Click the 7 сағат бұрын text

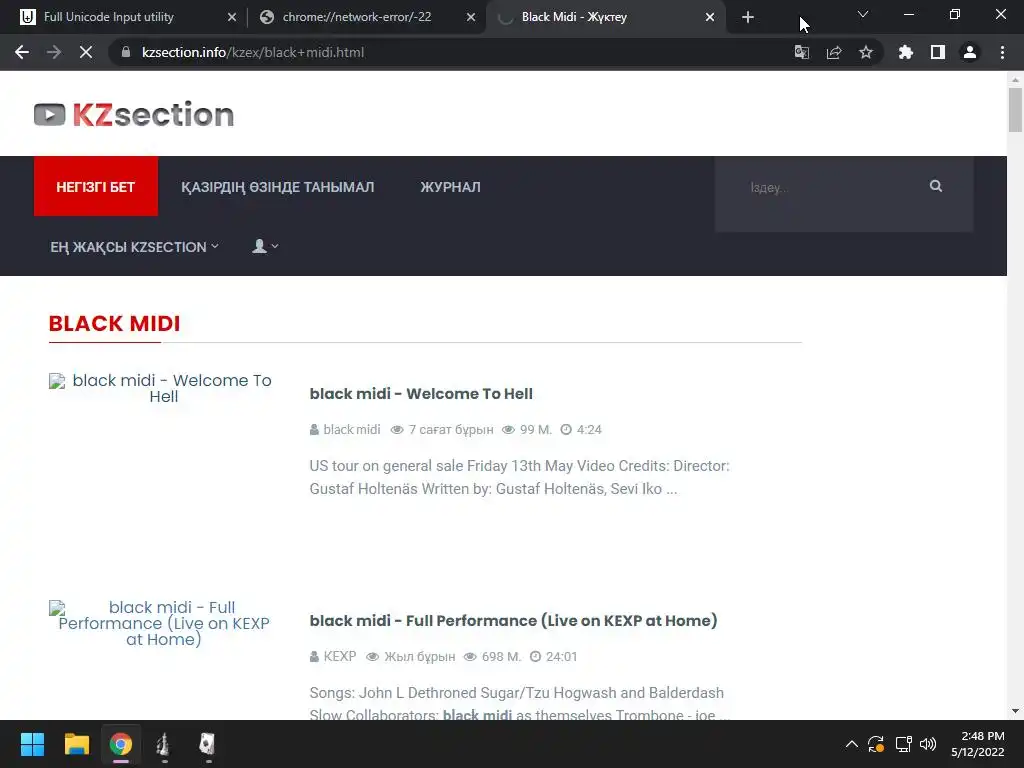click(x=451, y=430)
